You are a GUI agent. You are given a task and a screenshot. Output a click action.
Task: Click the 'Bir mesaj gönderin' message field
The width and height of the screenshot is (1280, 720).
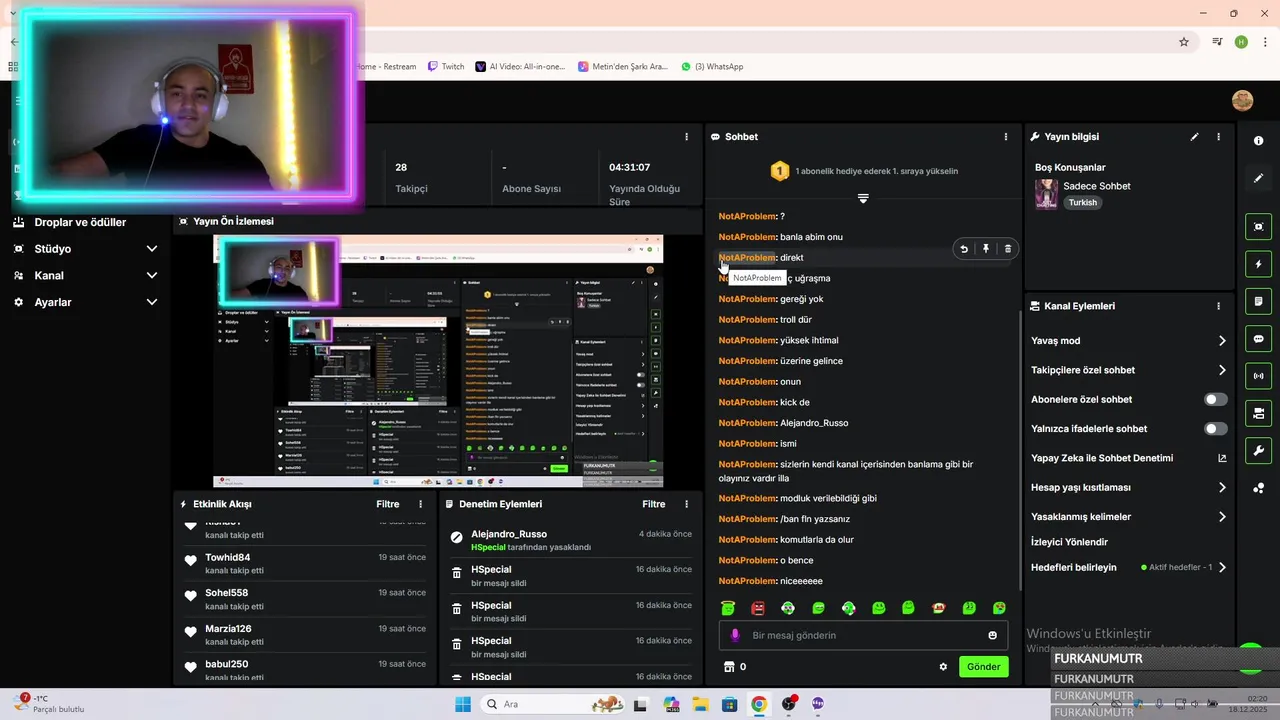863,635
